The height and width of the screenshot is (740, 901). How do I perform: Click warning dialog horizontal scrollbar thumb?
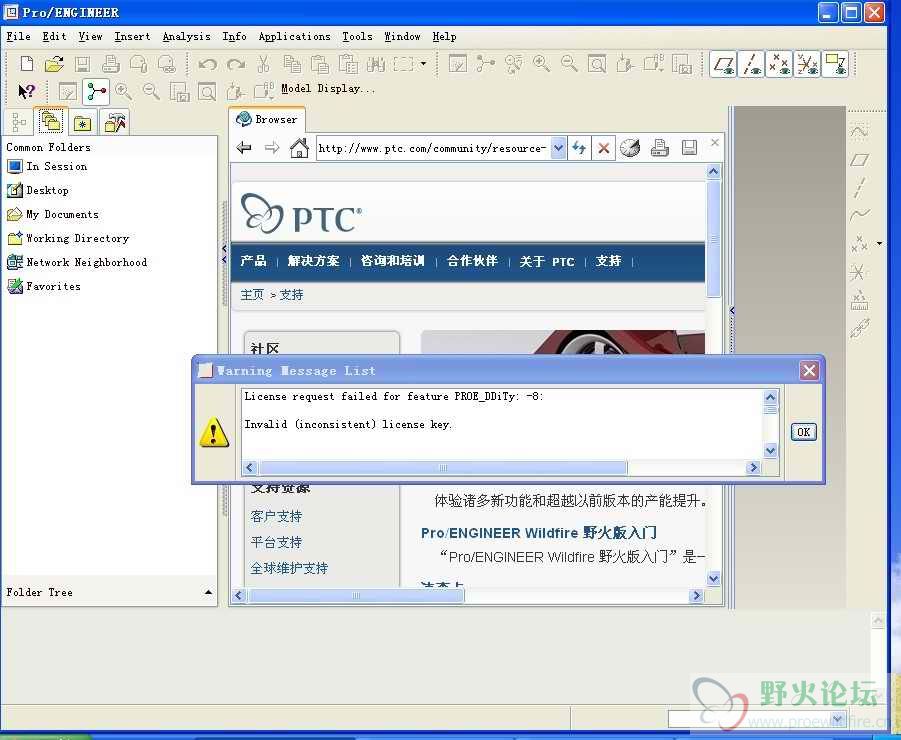(442, 468)
